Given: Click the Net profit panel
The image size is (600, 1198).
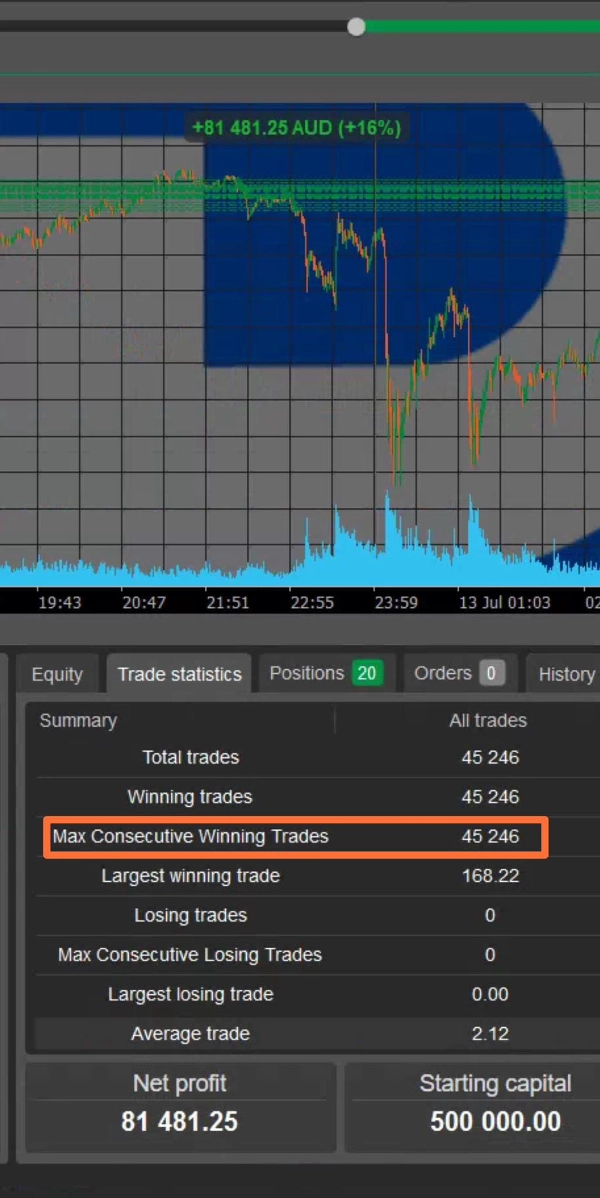Looking at the screenshot, I should (180, 1104).
